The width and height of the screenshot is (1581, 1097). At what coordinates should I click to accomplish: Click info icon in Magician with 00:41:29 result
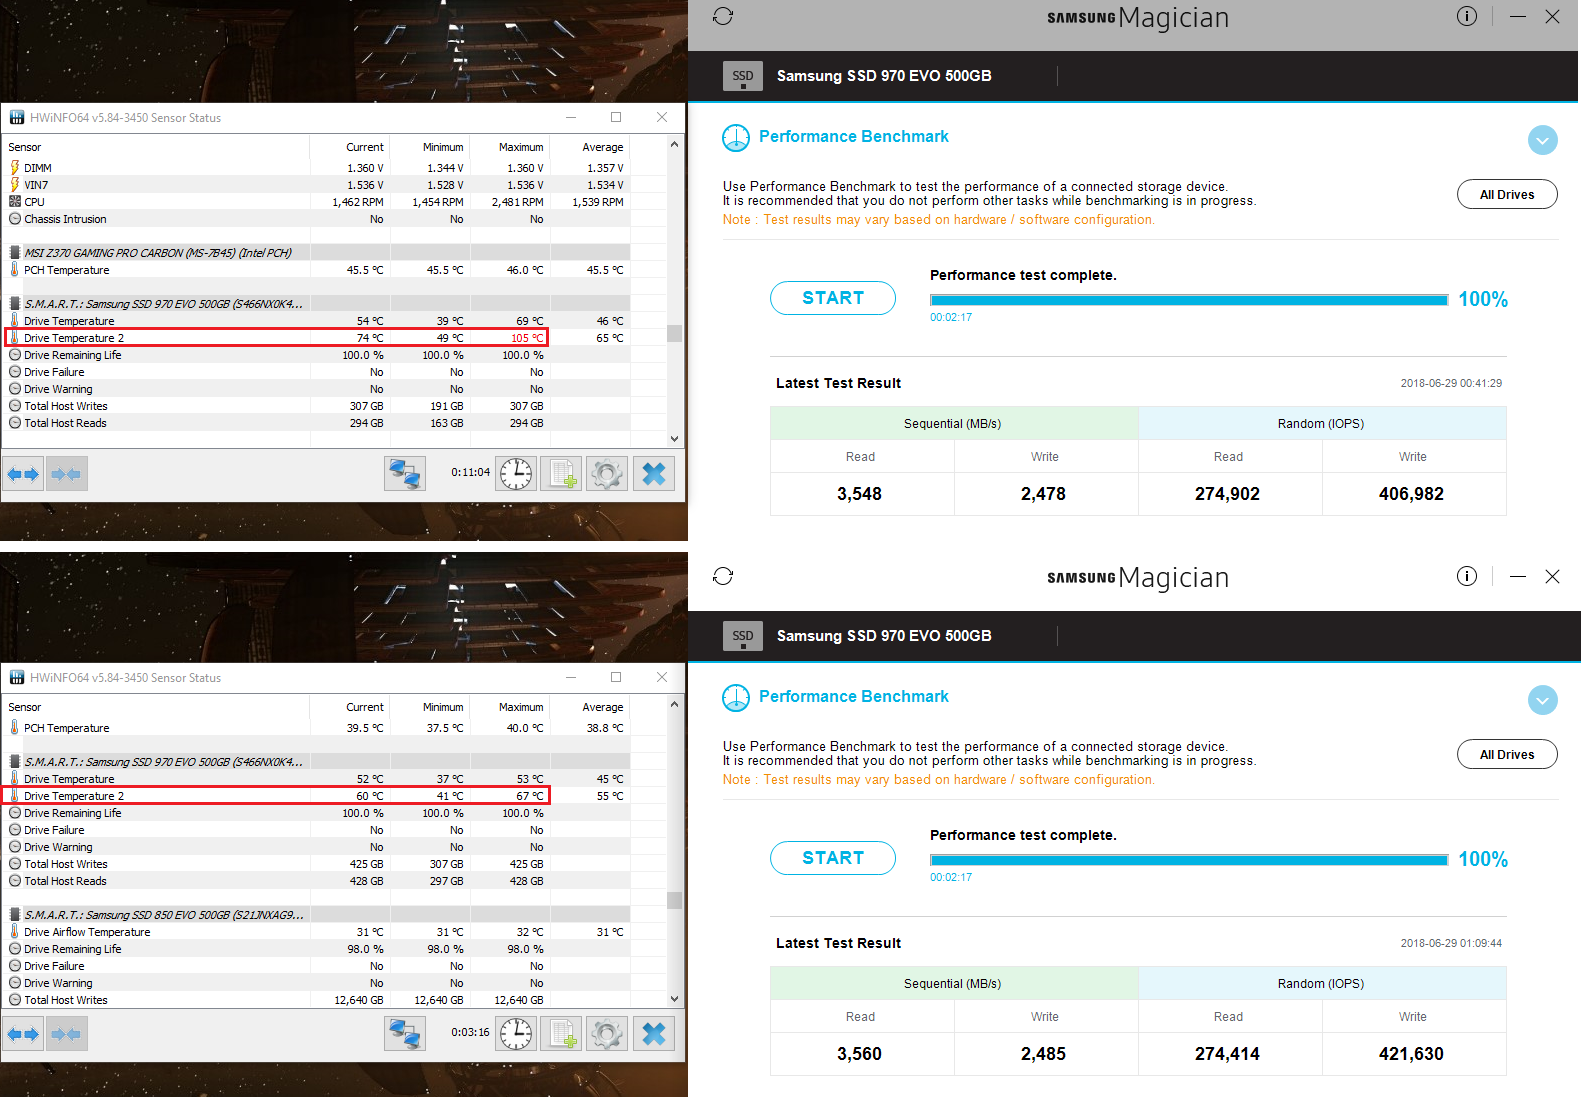pos(1467,16)
